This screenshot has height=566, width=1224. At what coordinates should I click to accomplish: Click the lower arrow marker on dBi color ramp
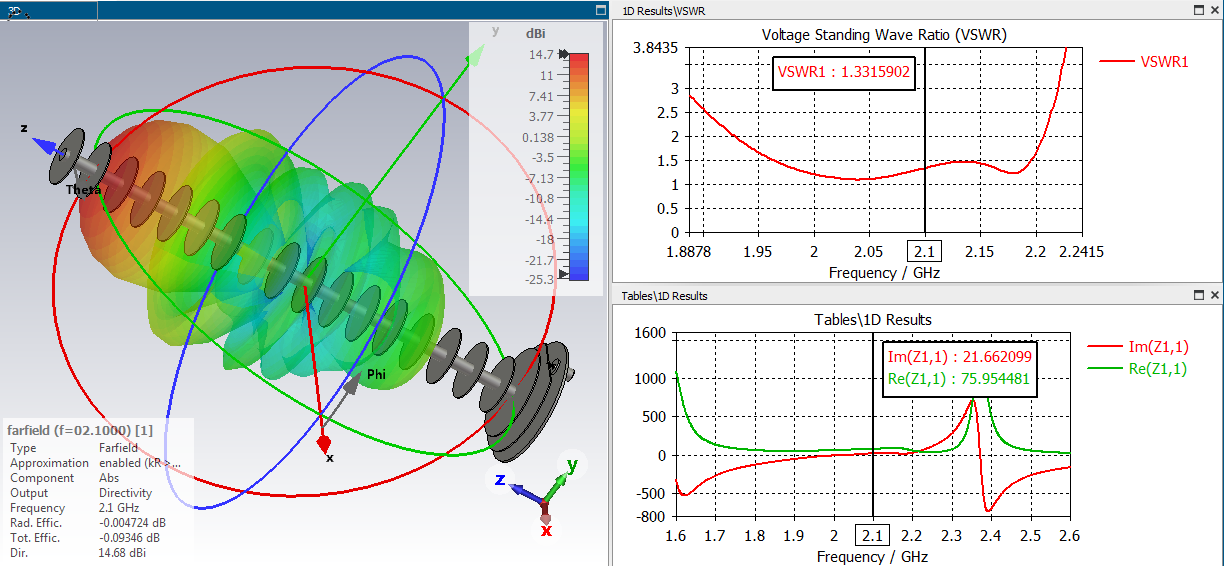click(x=564, y=274)
